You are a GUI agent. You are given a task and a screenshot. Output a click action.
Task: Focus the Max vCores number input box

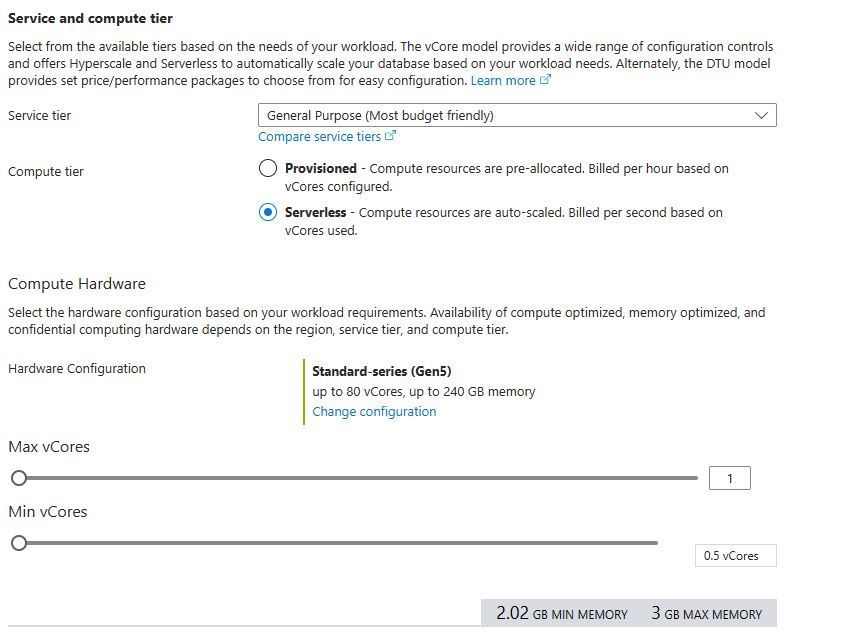tap(729, 479)
